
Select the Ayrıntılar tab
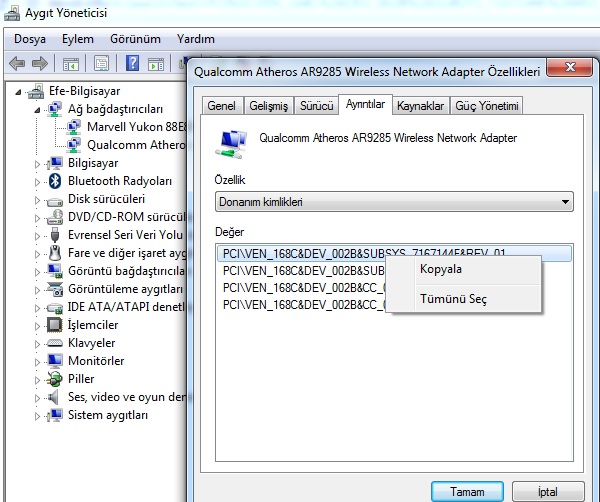365,104
